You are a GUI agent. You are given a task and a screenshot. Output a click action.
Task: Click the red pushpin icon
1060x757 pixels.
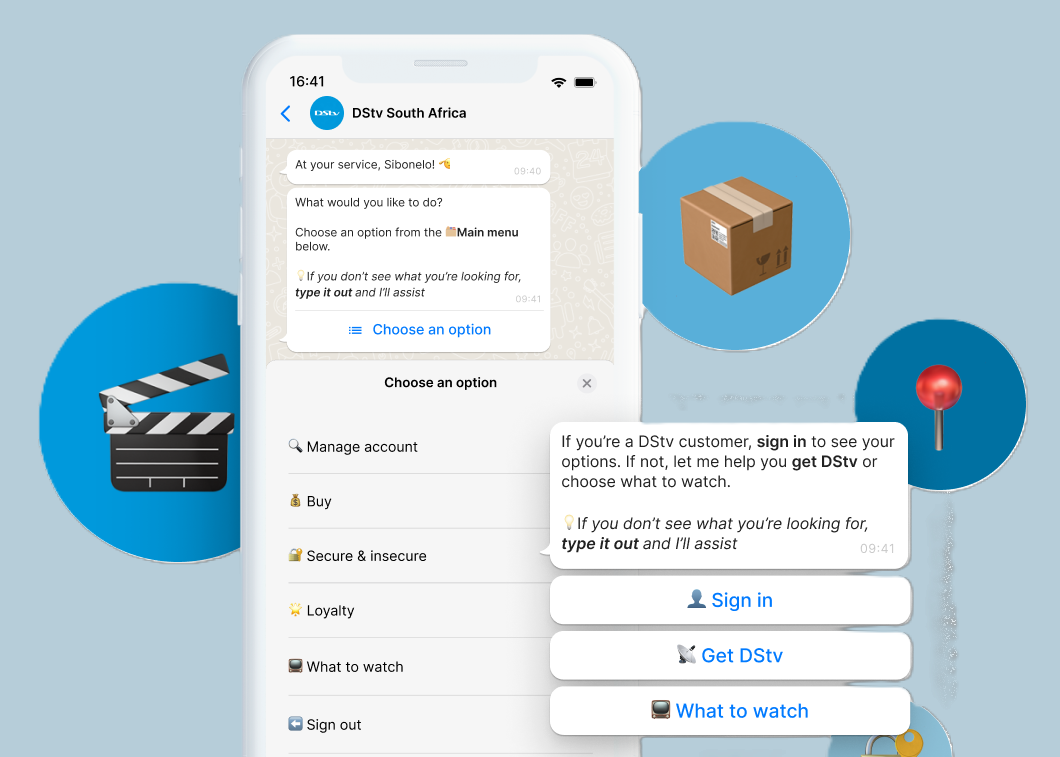pyautogui.click(x=938, y=403)
